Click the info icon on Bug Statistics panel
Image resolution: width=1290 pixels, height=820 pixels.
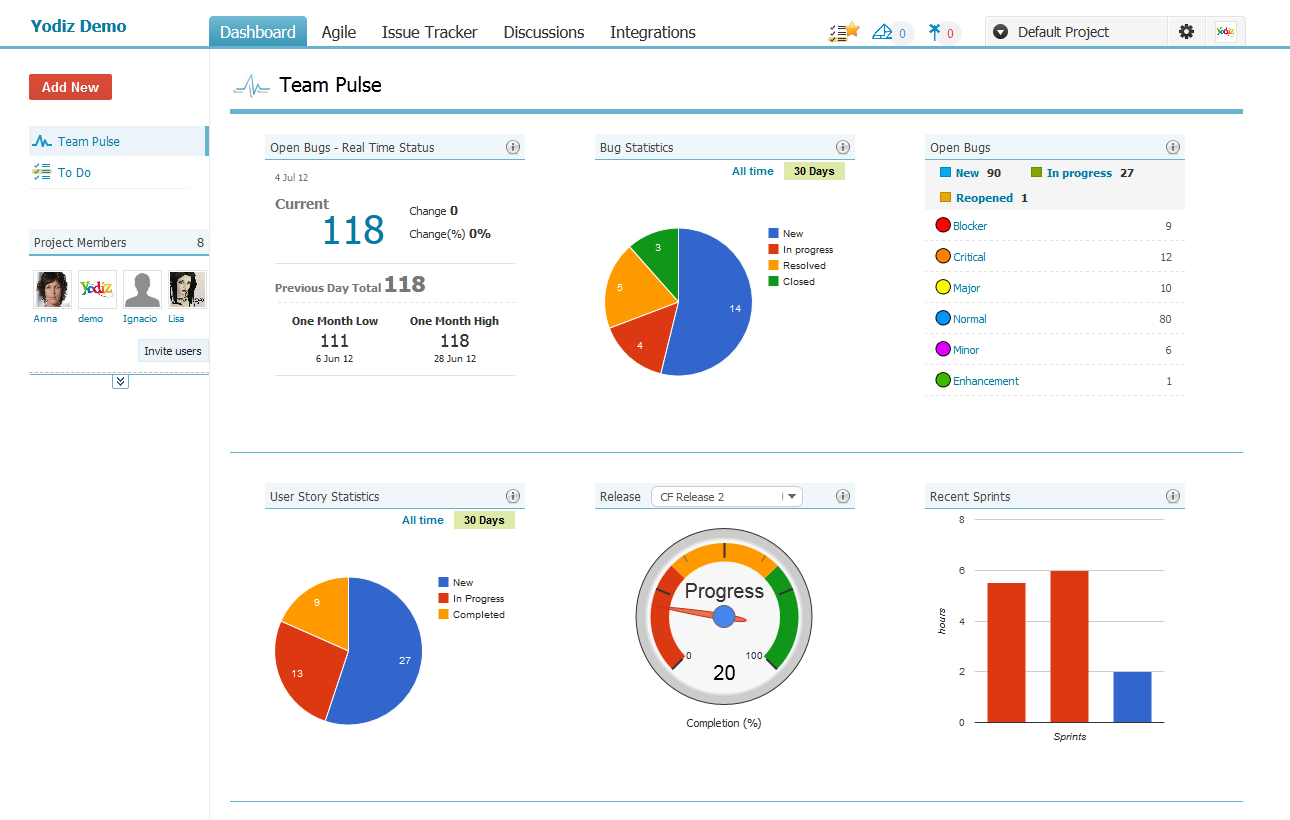[x=843, y=147]
